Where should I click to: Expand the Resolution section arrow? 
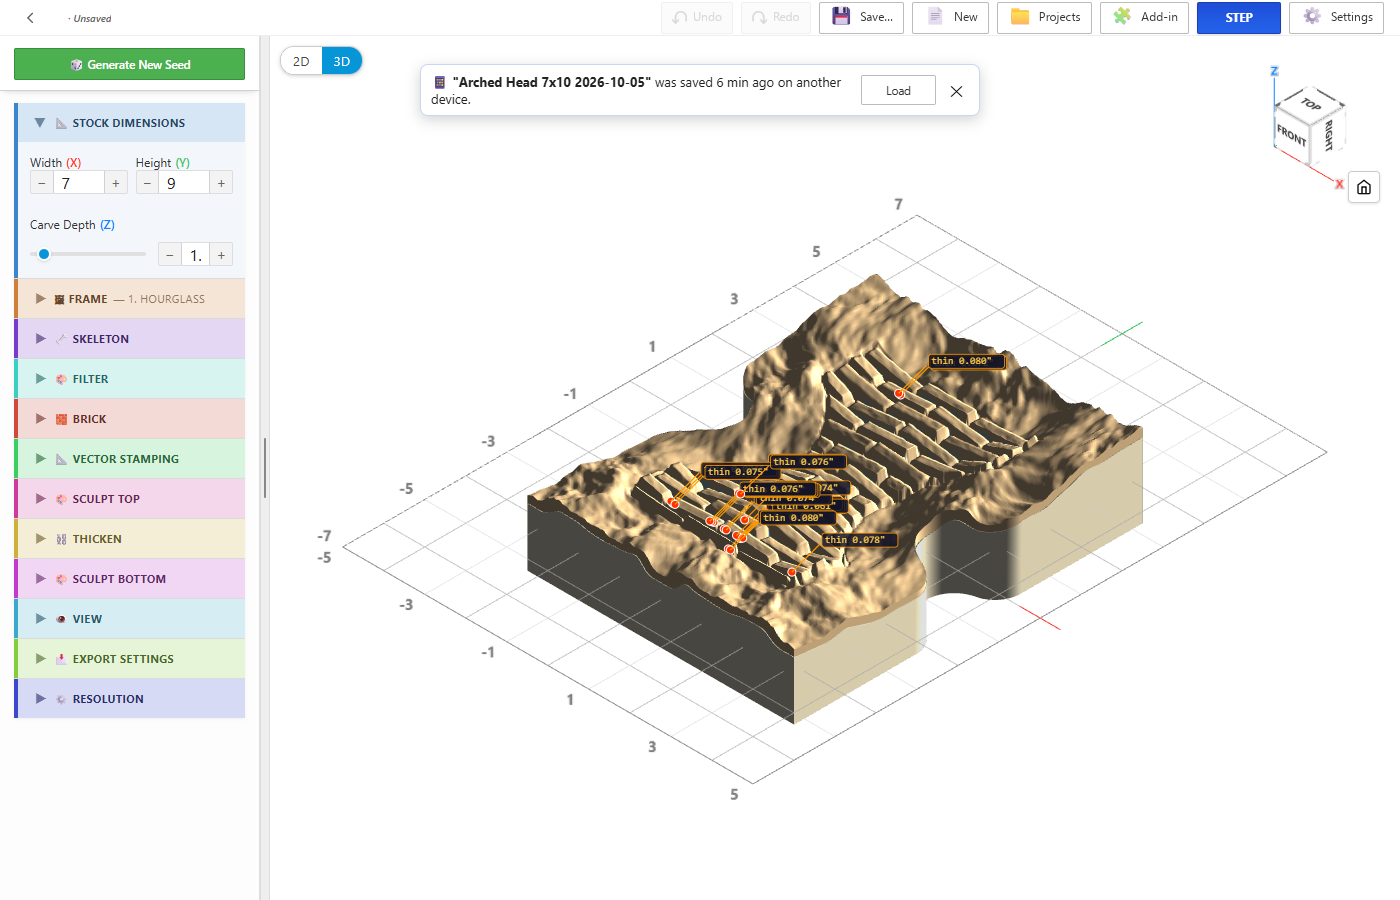(x=40, y=699)
